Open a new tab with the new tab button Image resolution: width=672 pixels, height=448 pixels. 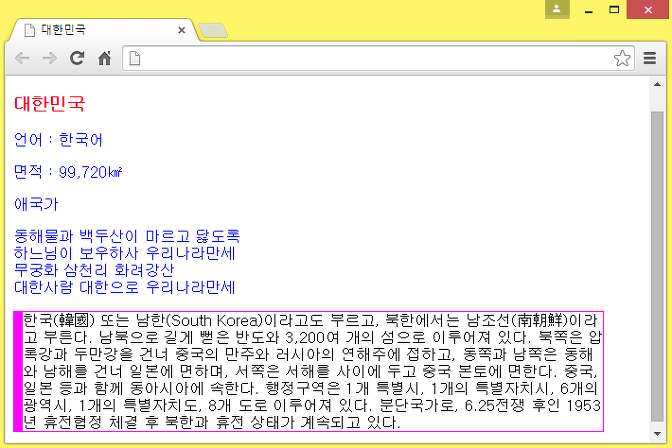[213, 31]
